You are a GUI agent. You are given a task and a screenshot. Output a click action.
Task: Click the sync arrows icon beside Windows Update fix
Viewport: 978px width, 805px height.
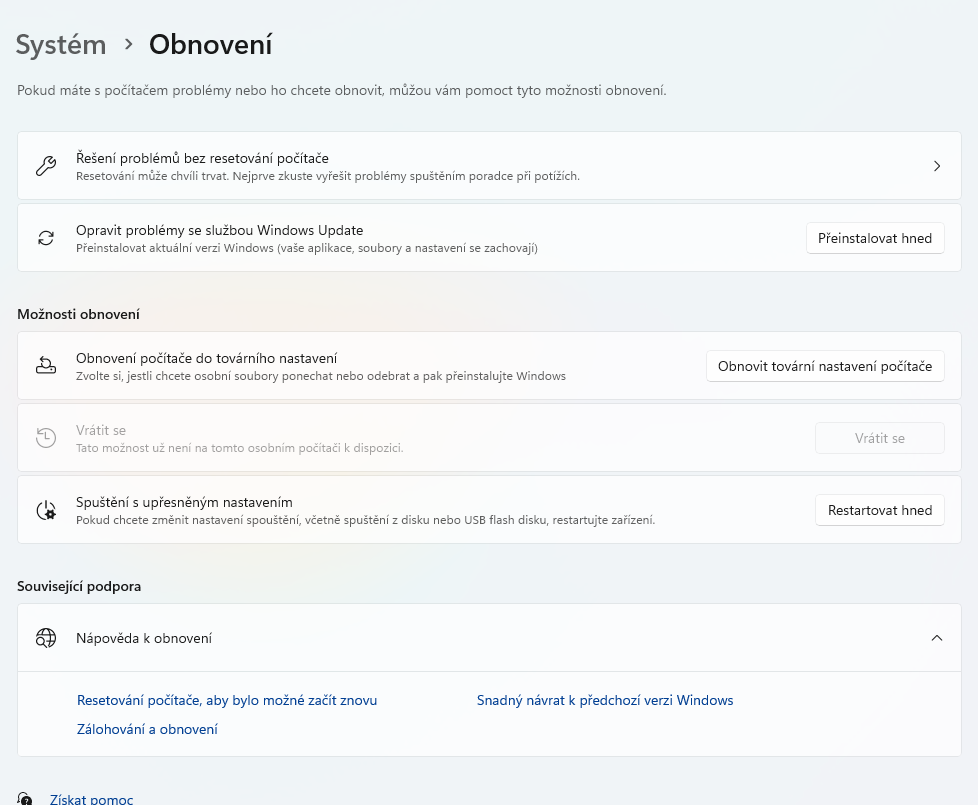point(46,238)
